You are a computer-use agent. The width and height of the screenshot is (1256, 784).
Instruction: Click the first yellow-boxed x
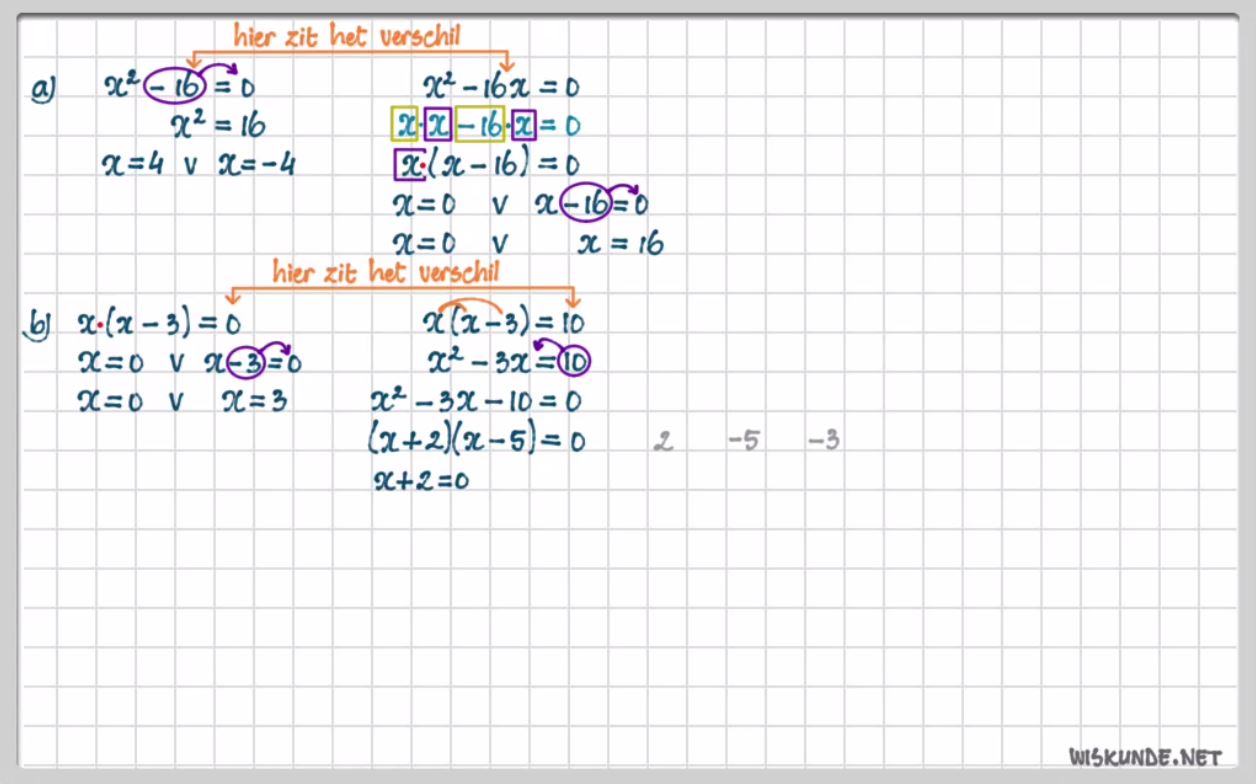405,125
